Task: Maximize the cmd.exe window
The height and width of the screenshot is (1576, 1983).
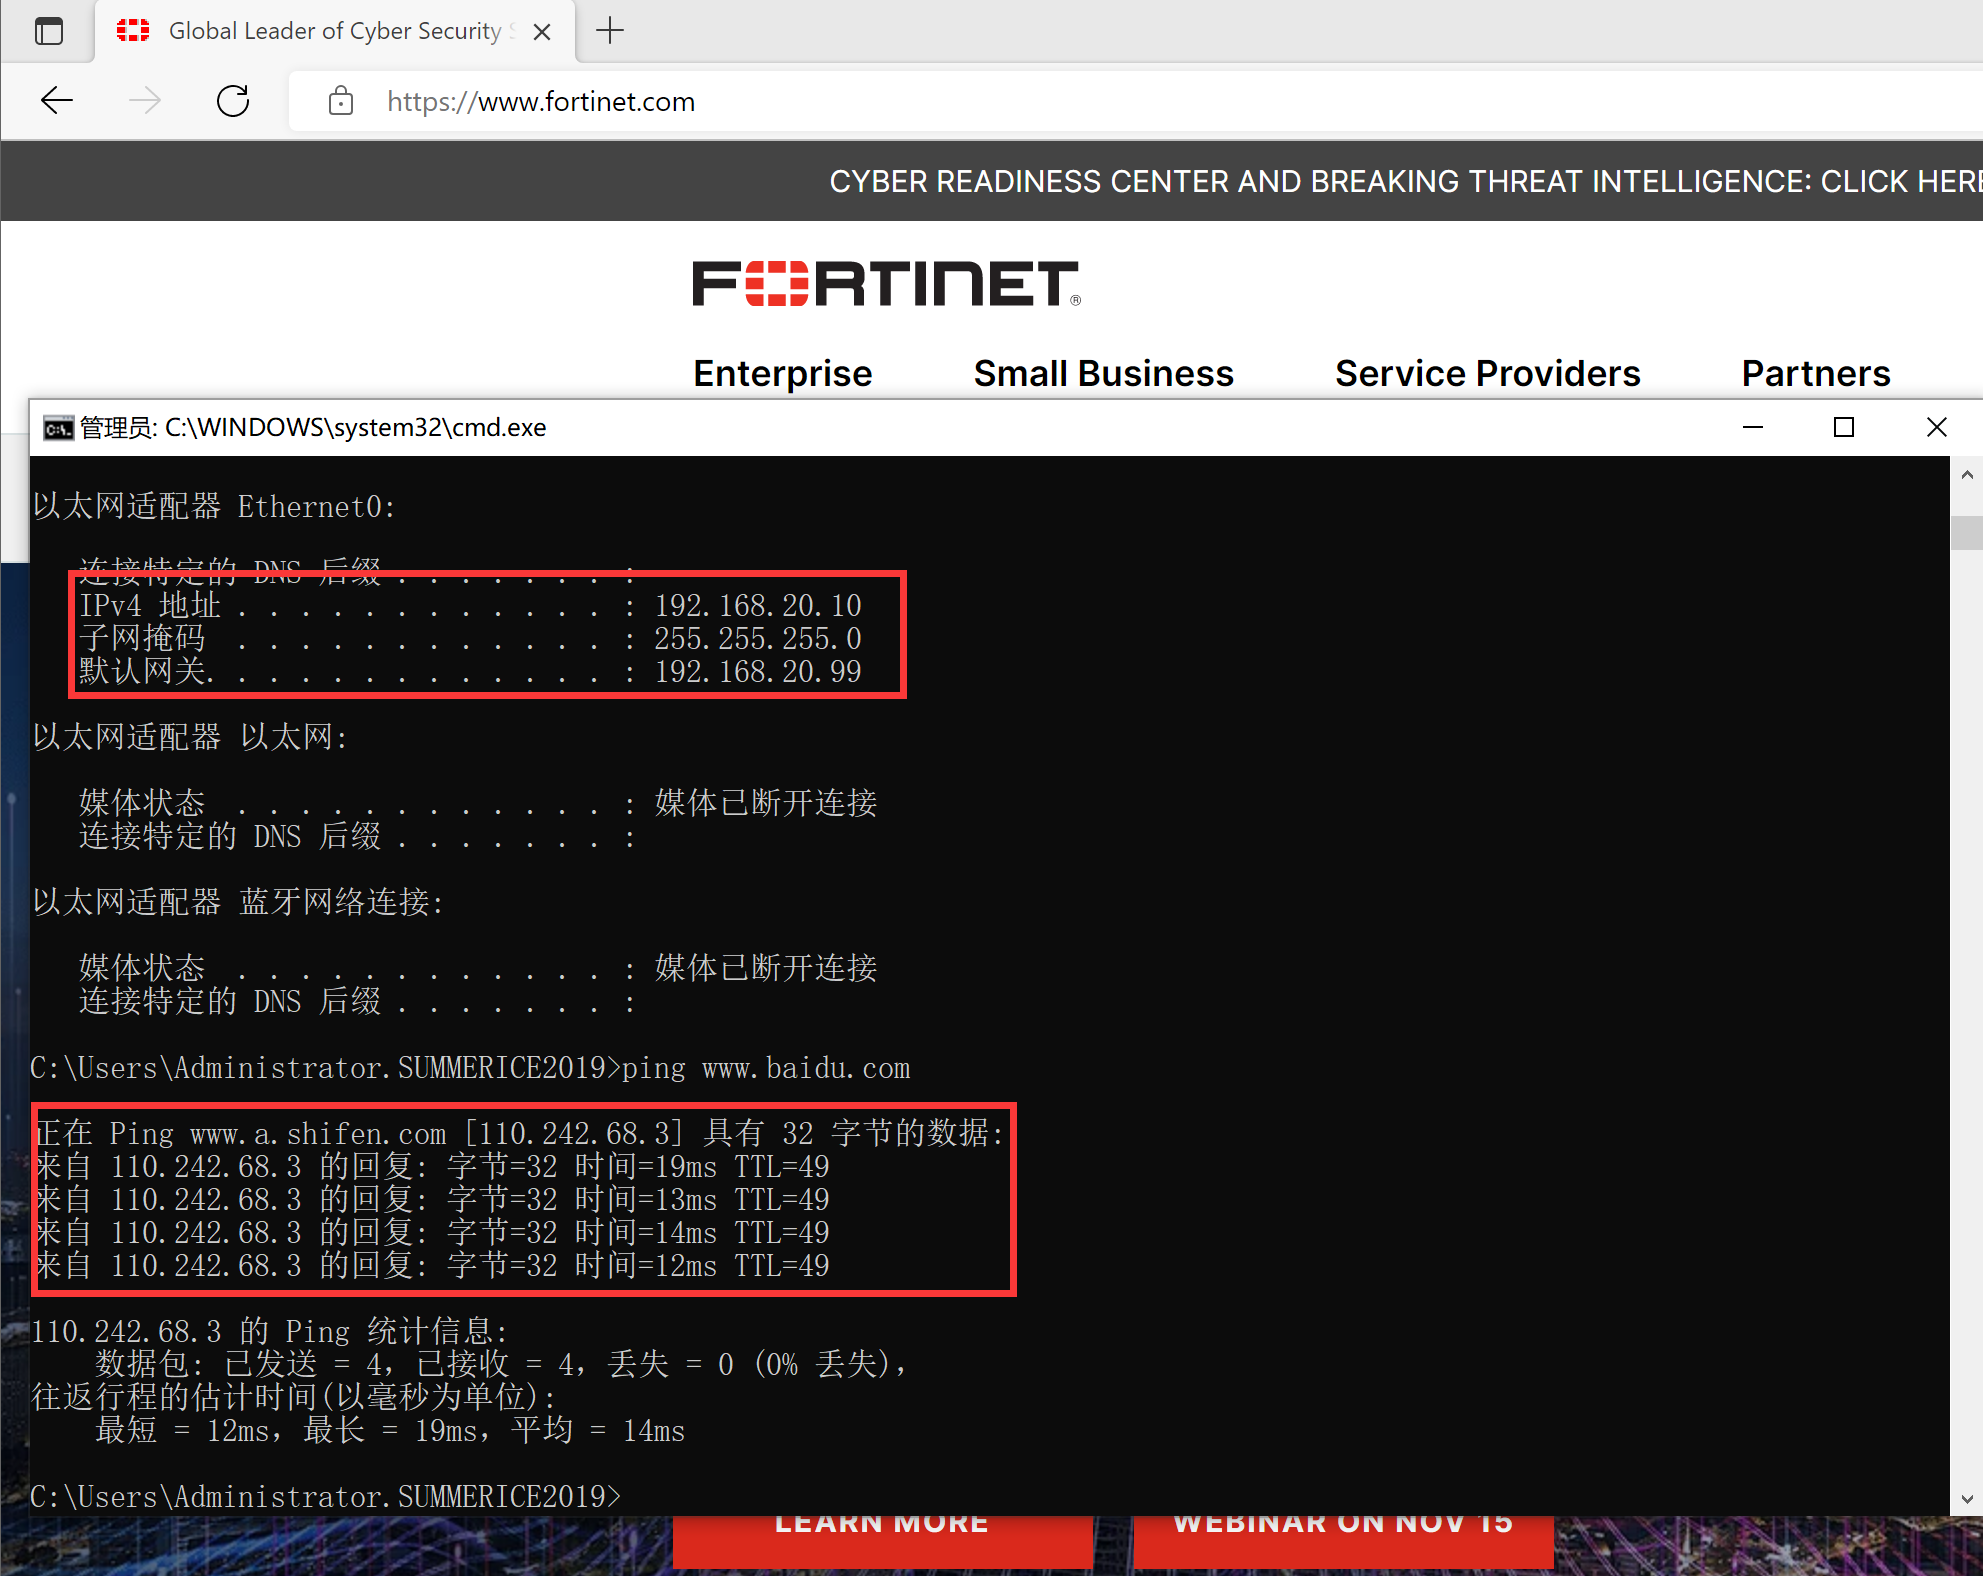Action: click(1844, 428)
